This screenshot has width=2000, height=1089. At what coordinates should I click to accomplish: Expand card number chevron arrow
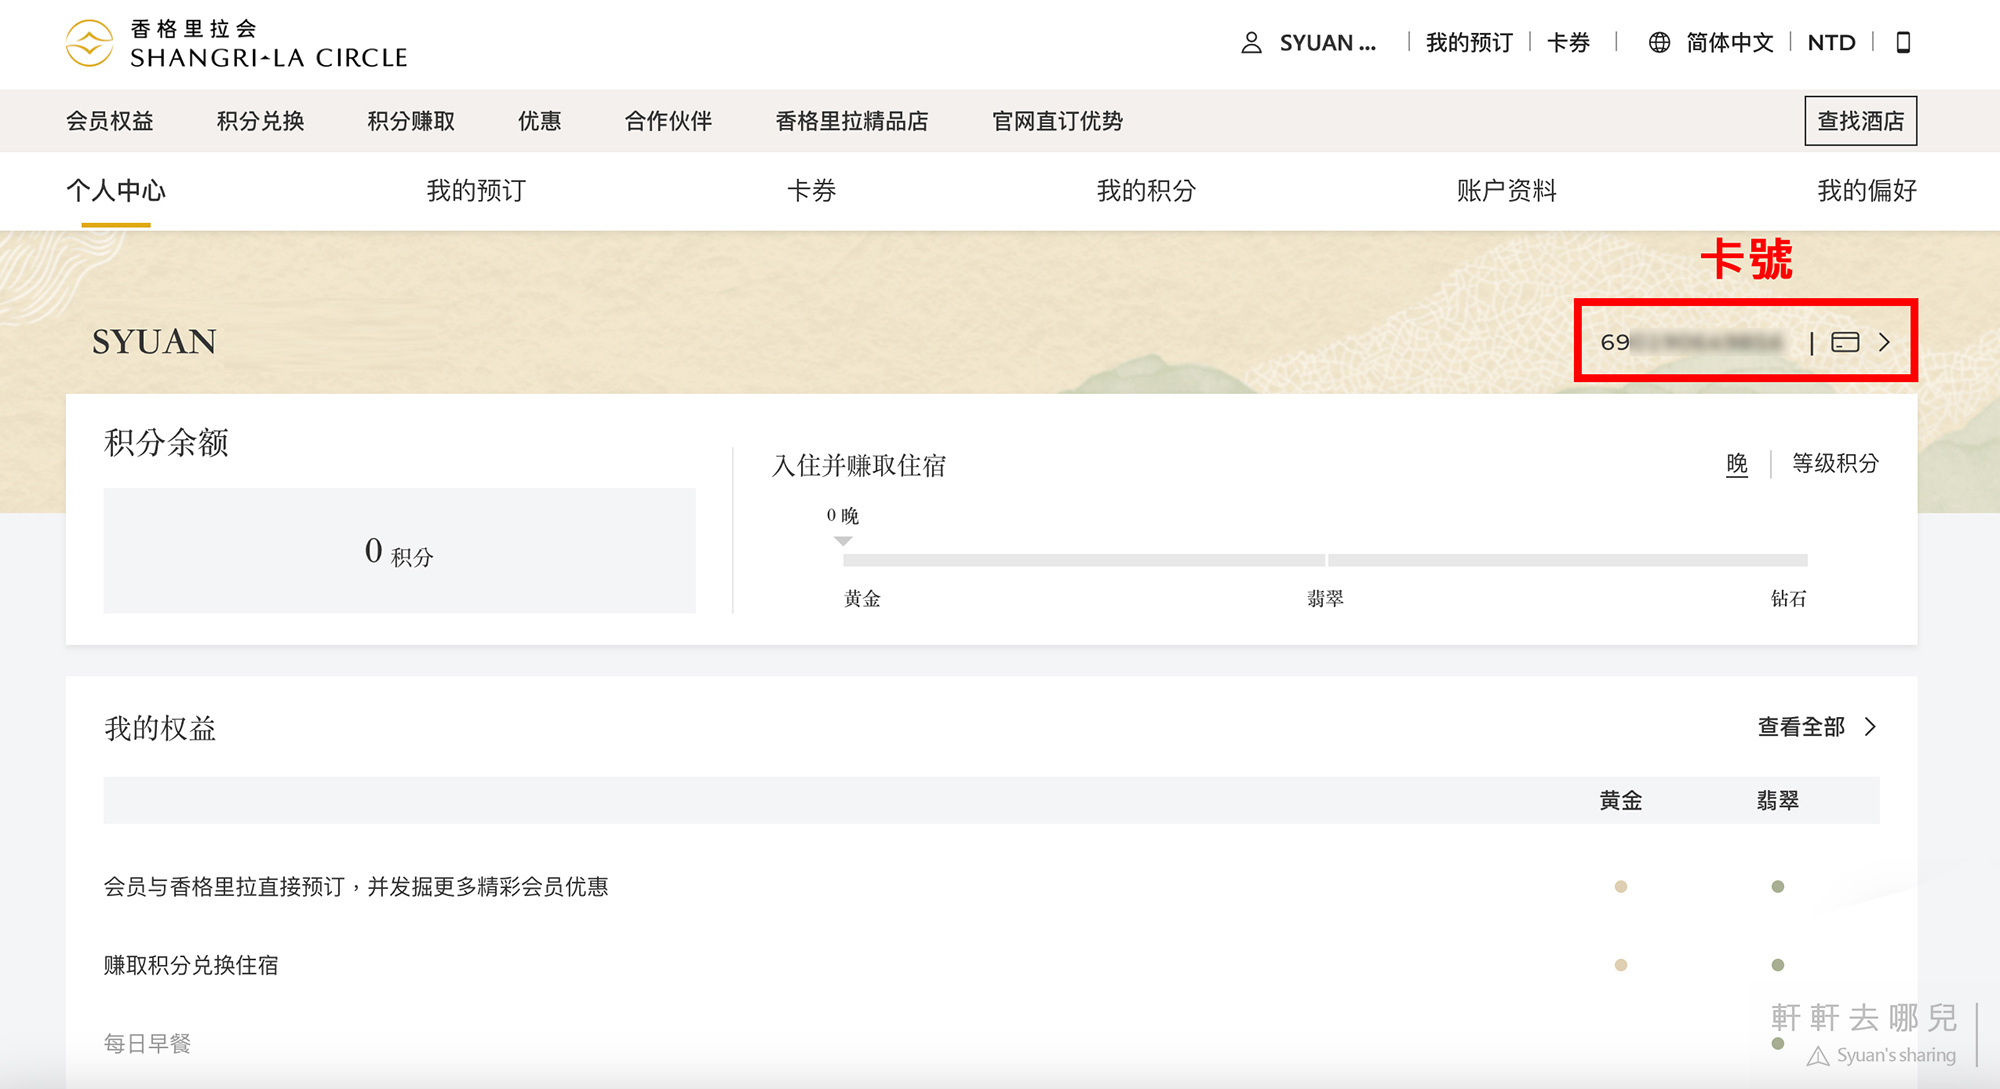point(1885,342)
